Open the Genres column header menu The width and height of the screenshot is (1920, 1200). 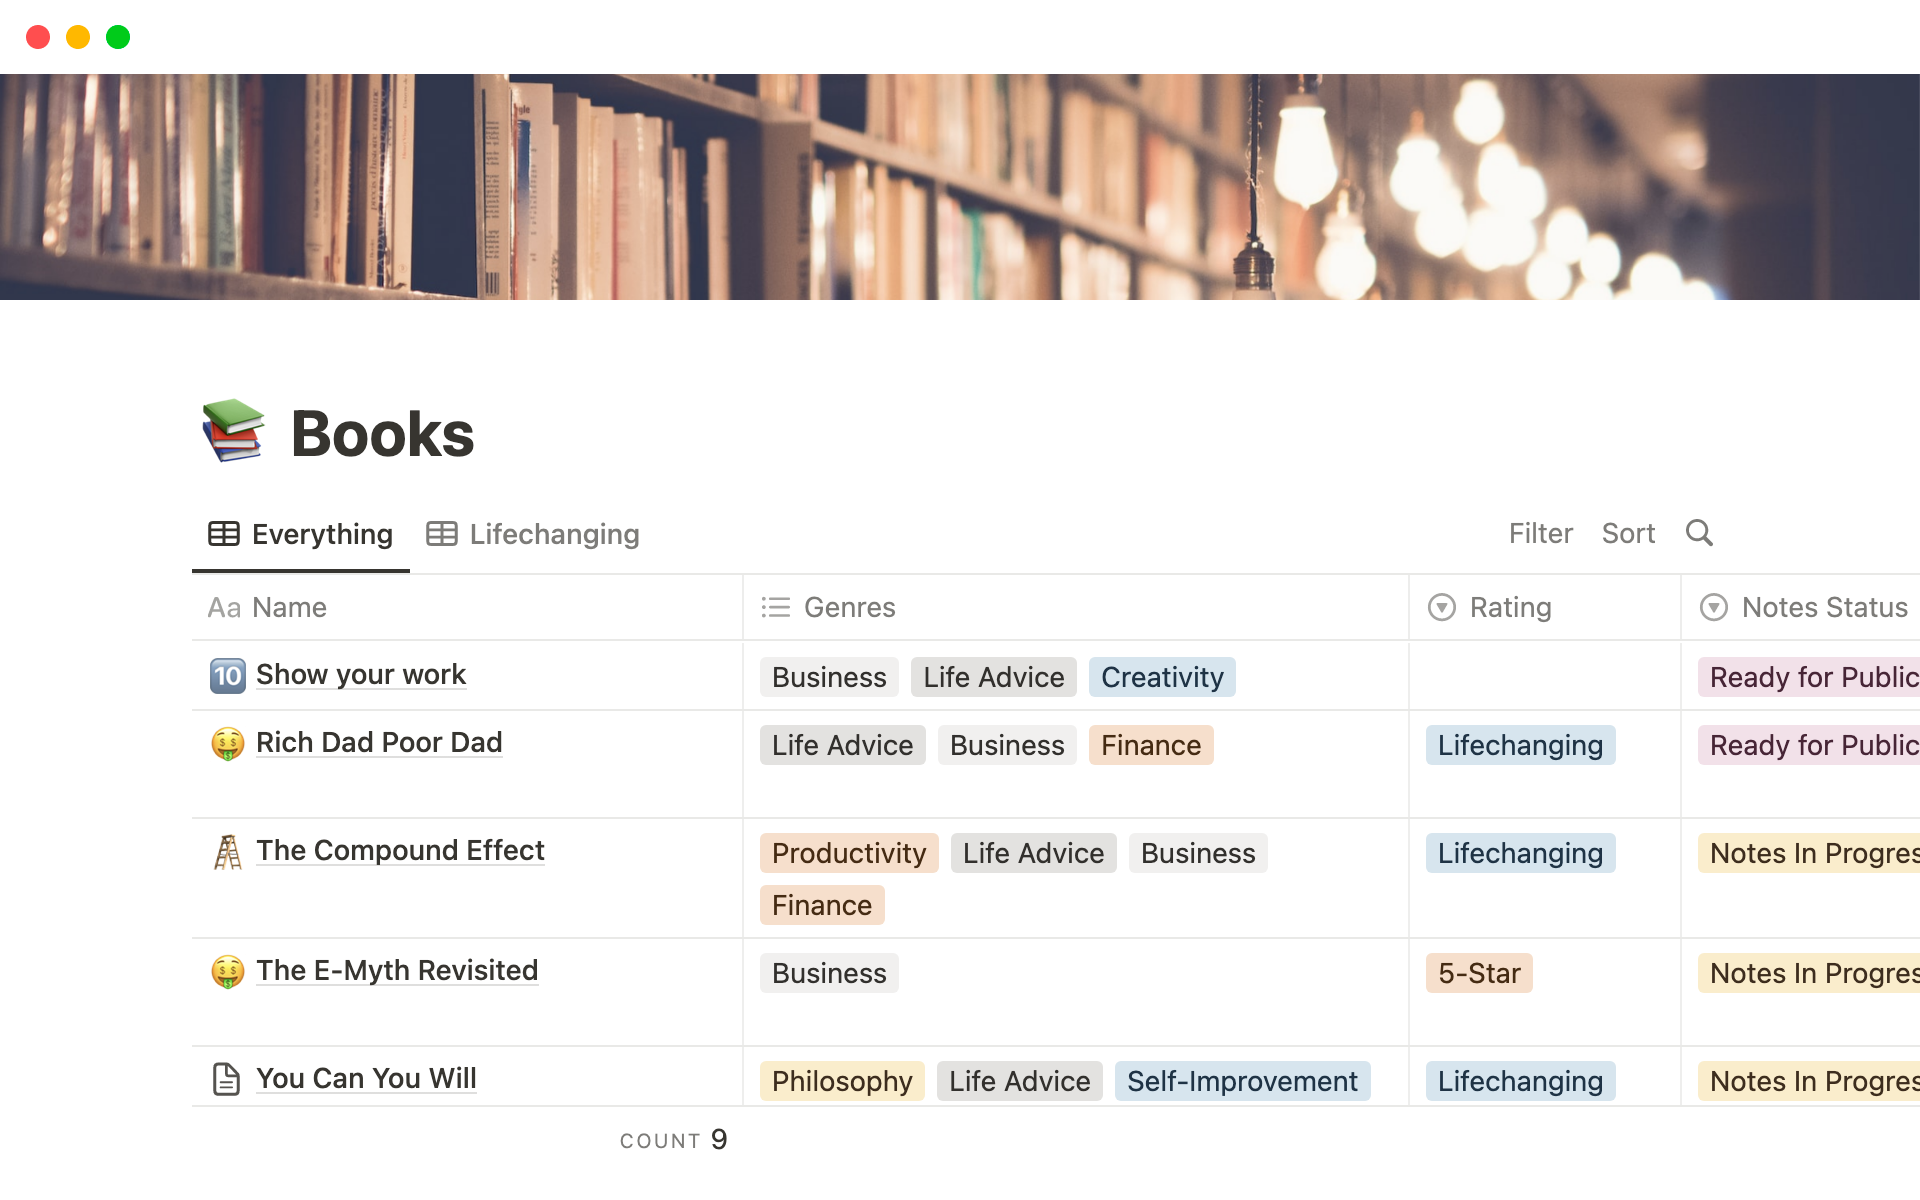point(849,607)
